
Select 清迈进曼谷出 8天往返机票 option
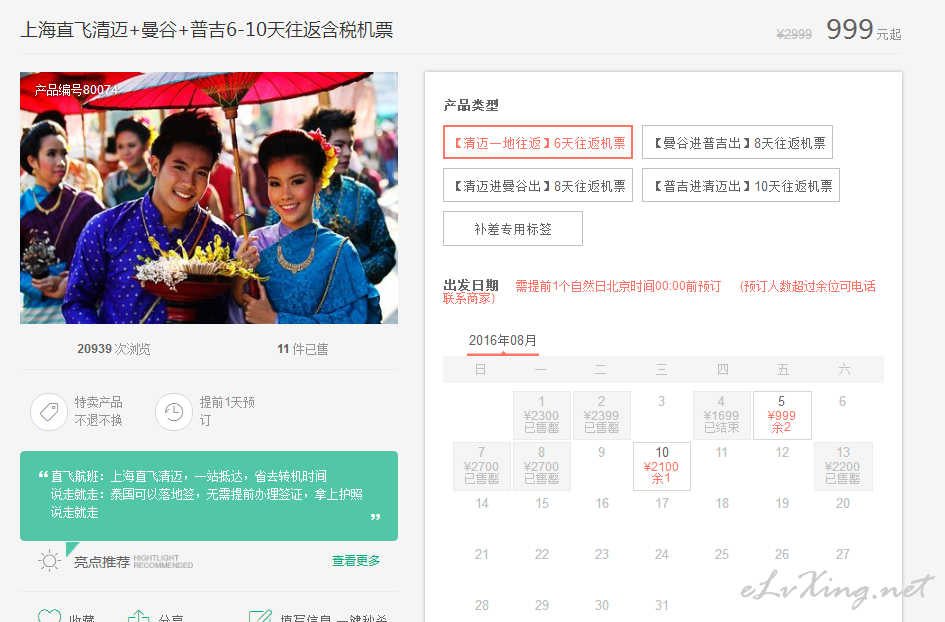[x=538, y=185]
